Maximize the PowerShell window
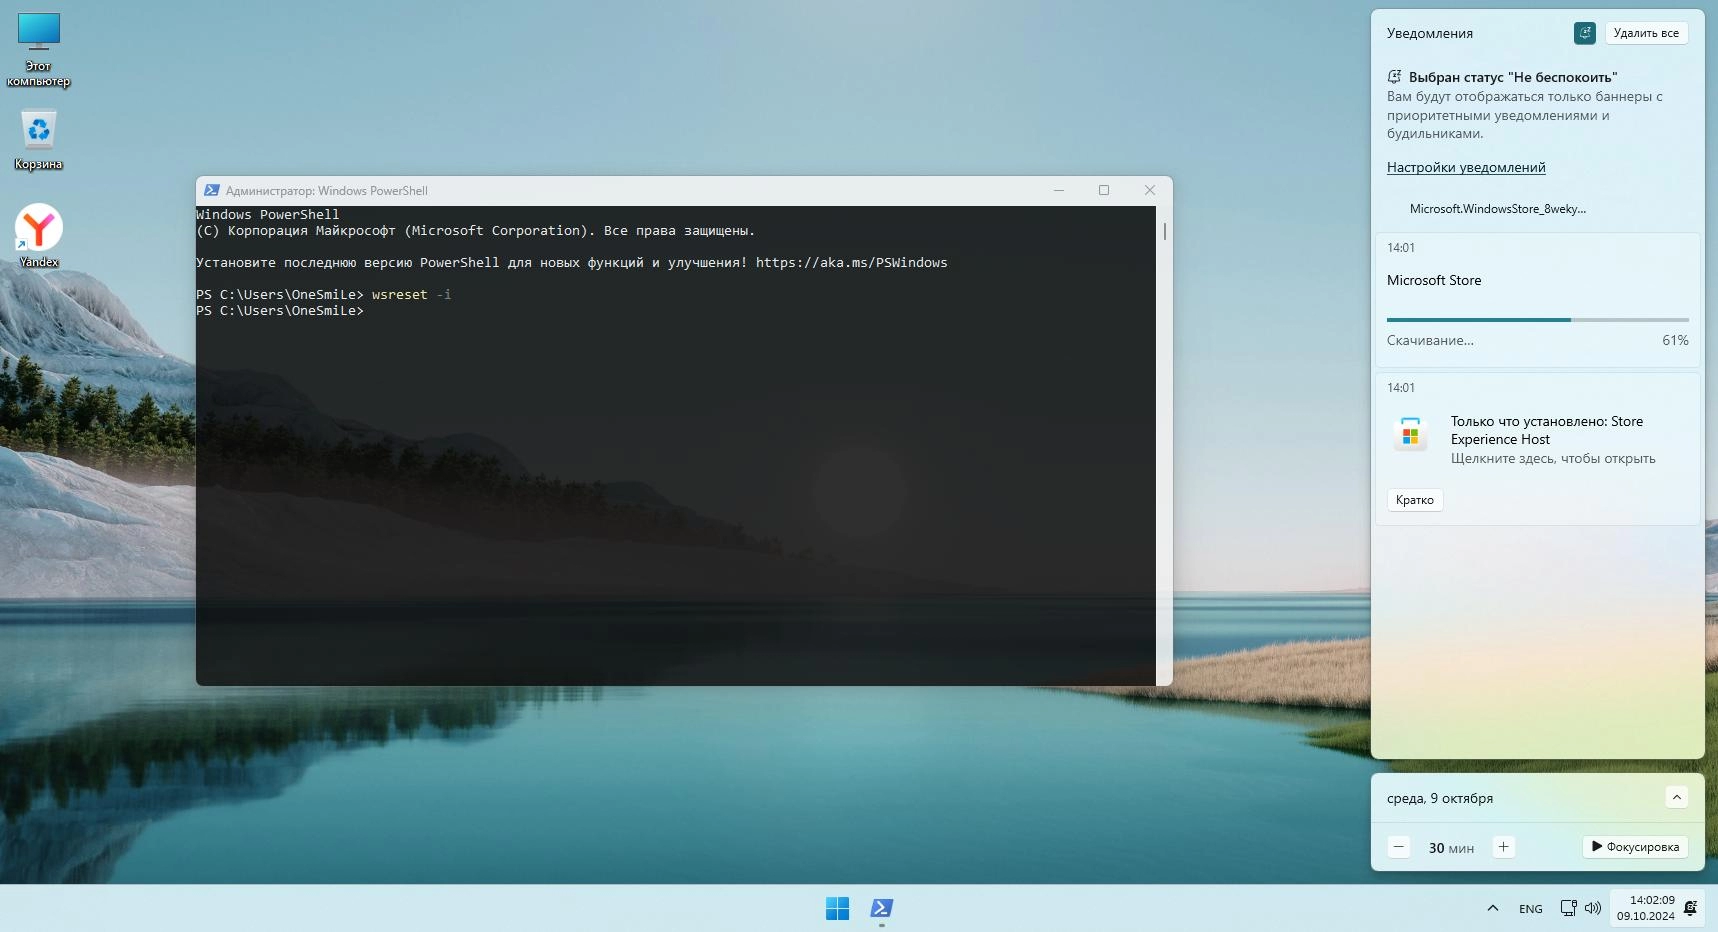The height and width of the screenshot is (932, 1718). (1104, 190)
